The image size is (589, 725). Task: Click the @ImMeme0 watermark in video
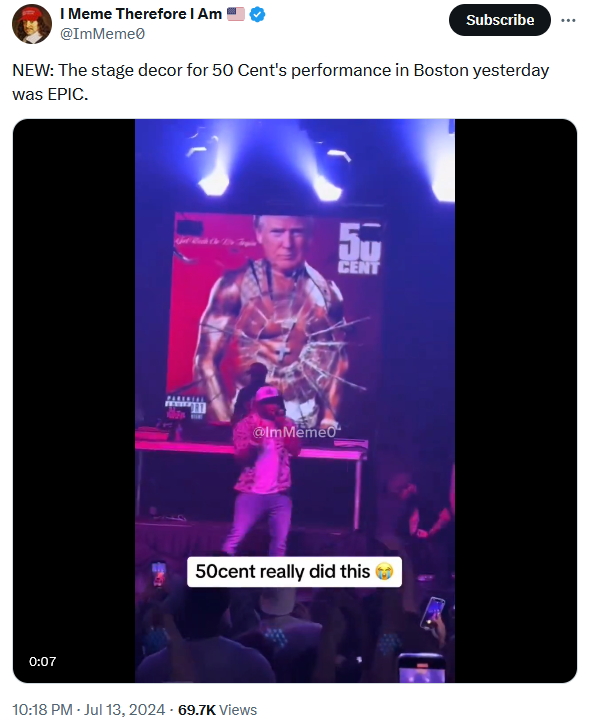[x=294, y=432]
